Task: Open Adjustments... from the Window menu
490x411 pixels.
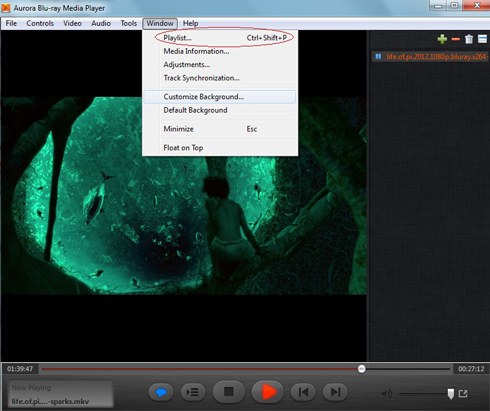Action: pos(220,65)
